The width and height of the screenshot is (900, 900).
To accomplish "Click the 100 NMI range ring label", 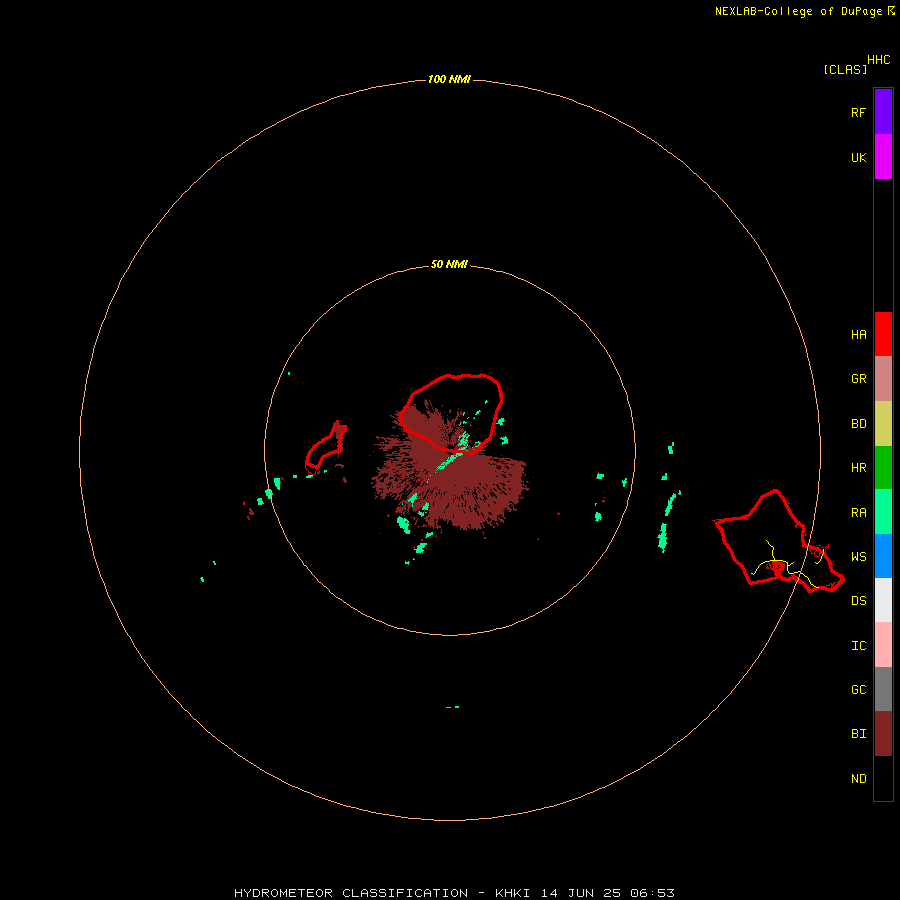I will (x=449, y=79).
